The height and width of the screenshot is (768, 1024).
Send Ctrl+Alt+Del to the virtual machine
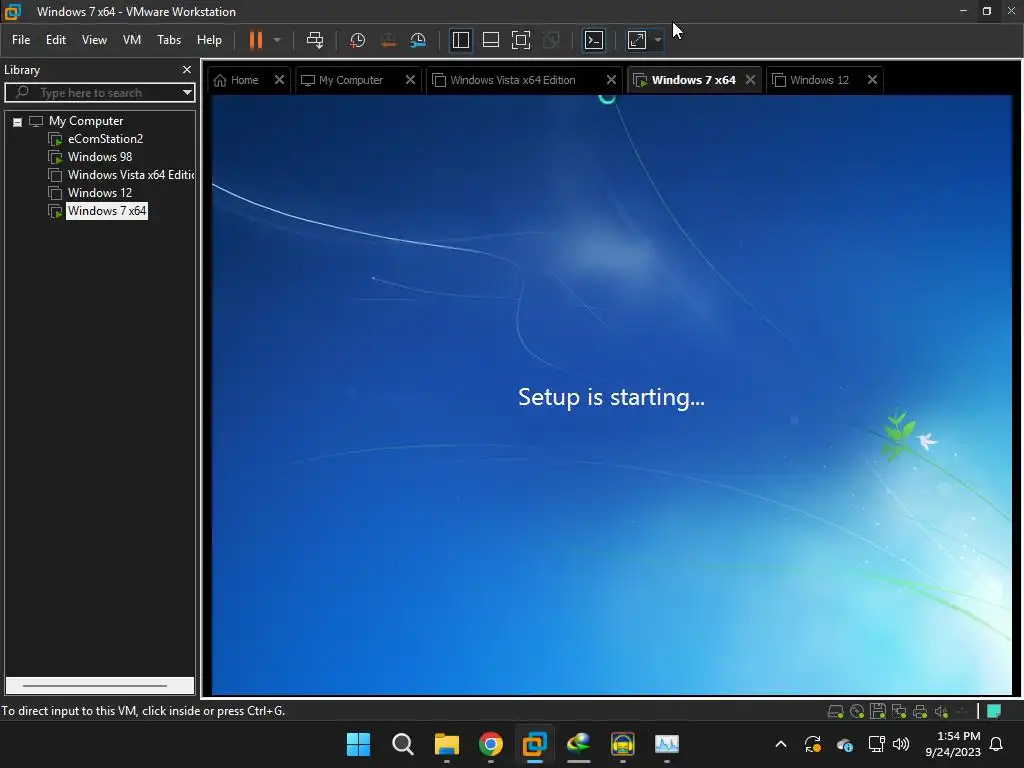tap(315, 40)
